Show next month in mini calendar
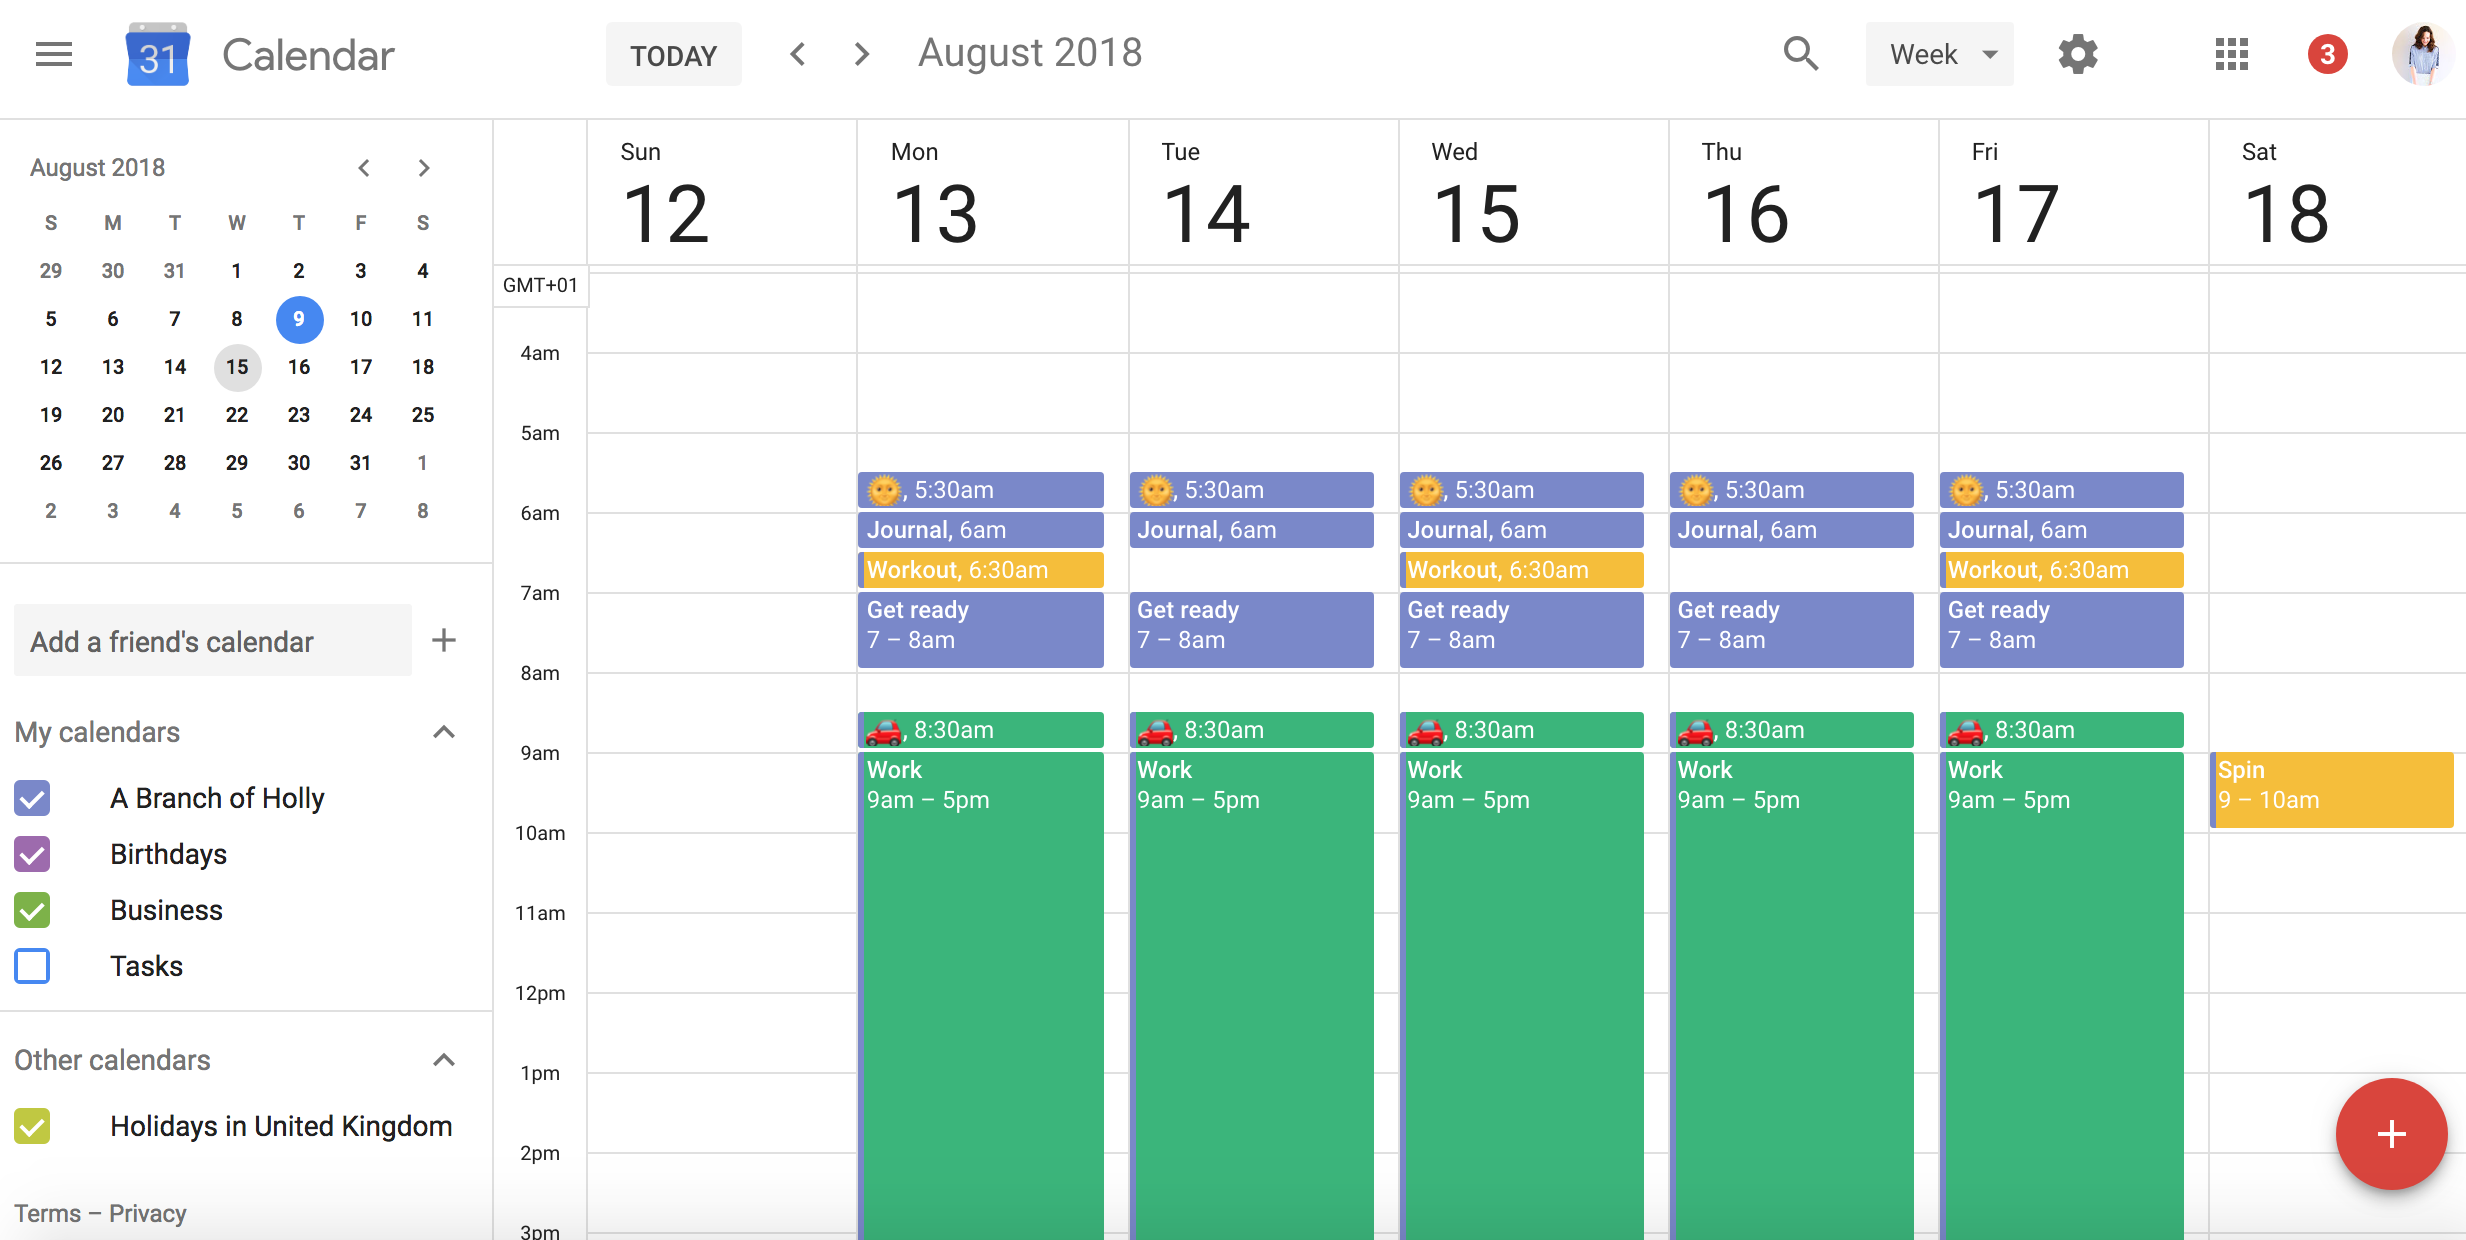 point(424,168)
